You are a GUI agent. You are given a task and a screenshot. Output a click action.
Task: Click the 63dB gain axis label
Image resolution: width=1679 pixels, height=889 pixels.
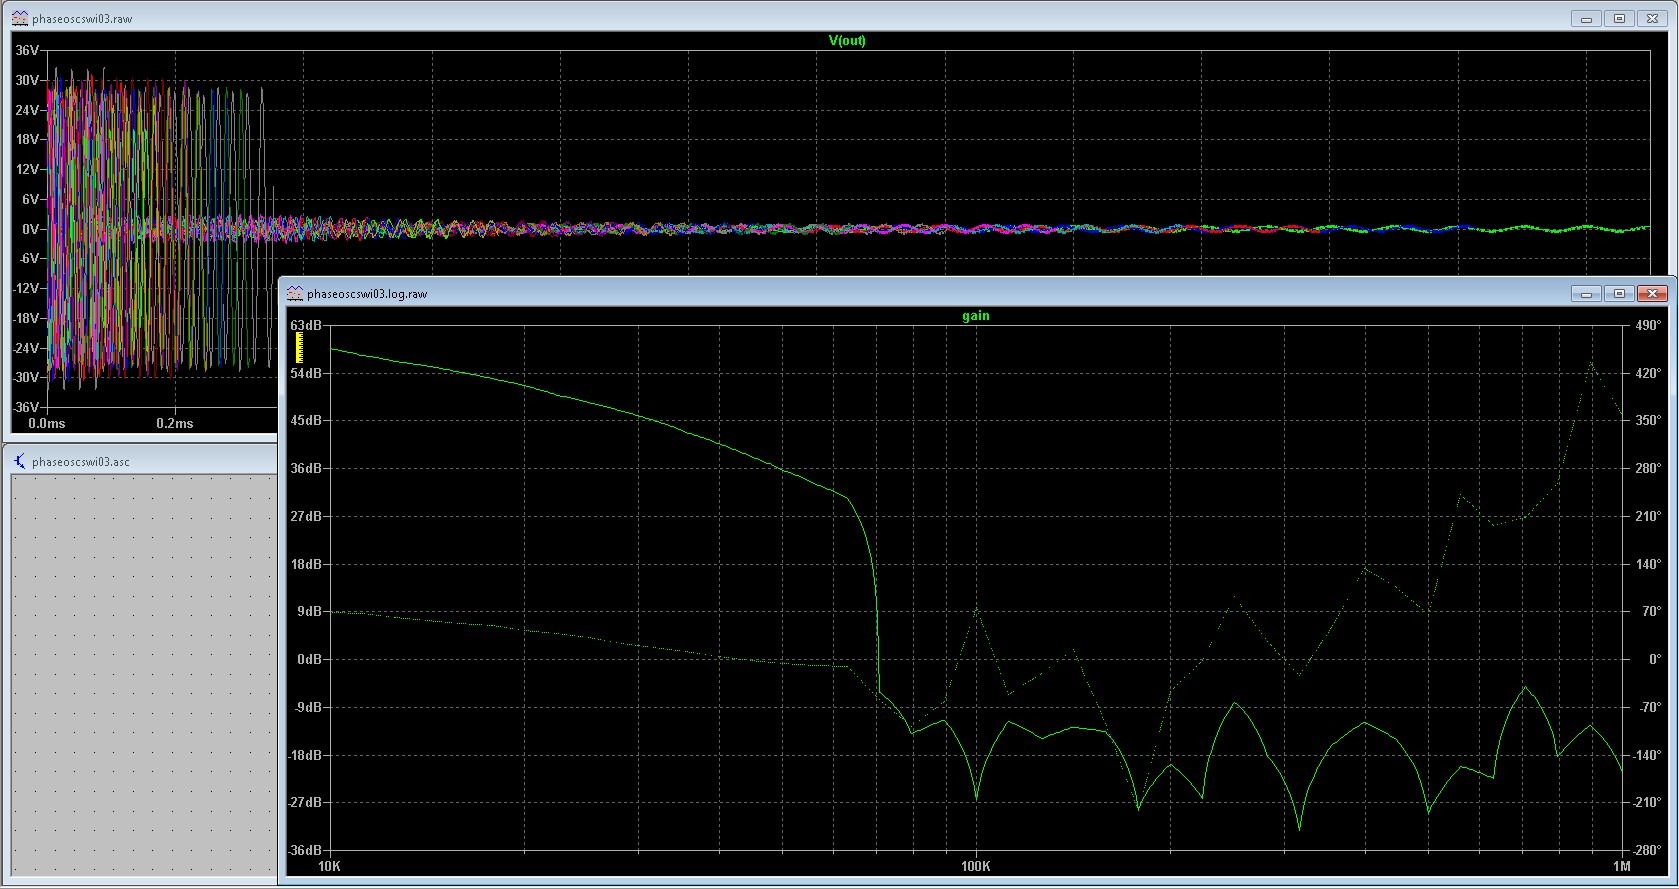pos(306,325)
